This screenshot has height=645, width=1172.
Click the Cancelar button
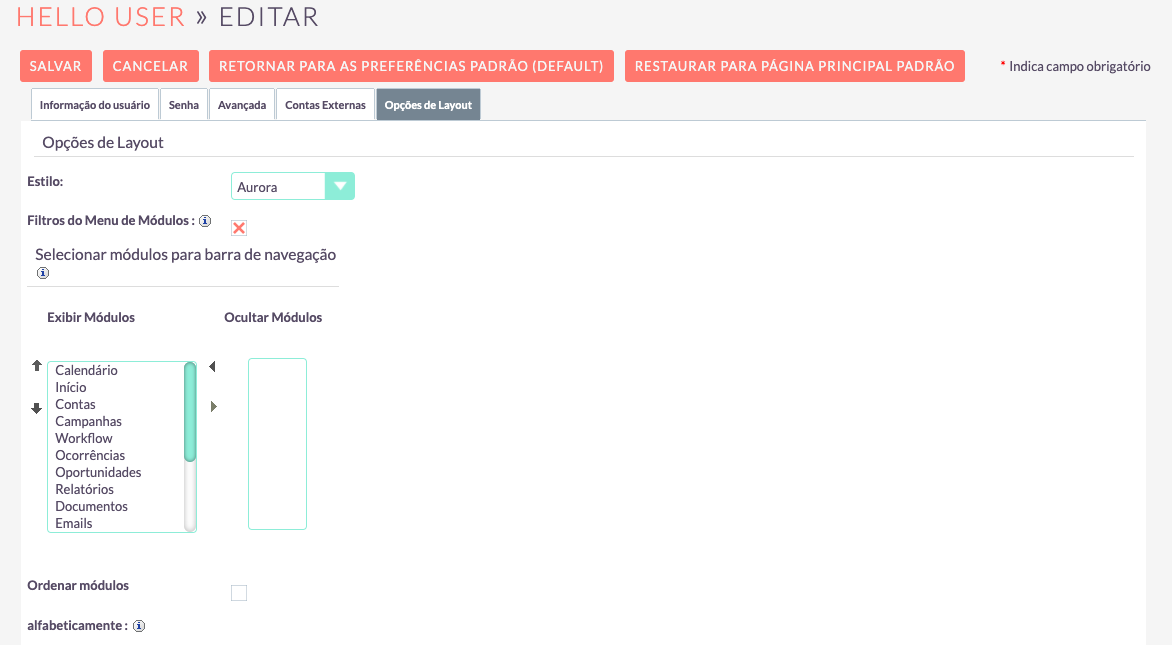(x=150, y=66)
